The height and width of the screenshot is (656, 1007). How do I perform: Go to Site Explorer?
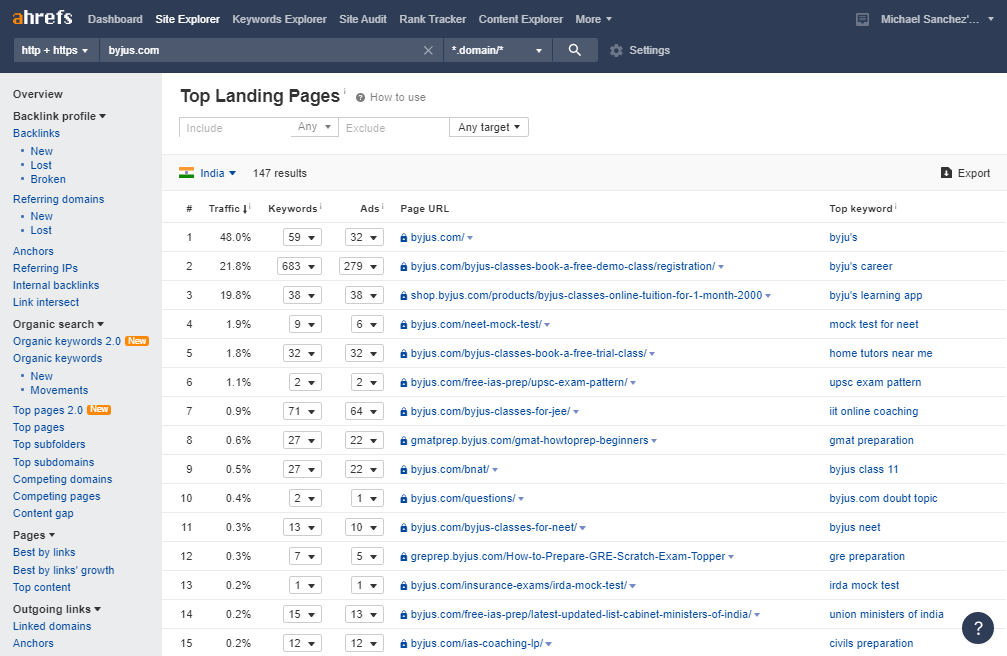pyautogui.click(x=188, y=19)
